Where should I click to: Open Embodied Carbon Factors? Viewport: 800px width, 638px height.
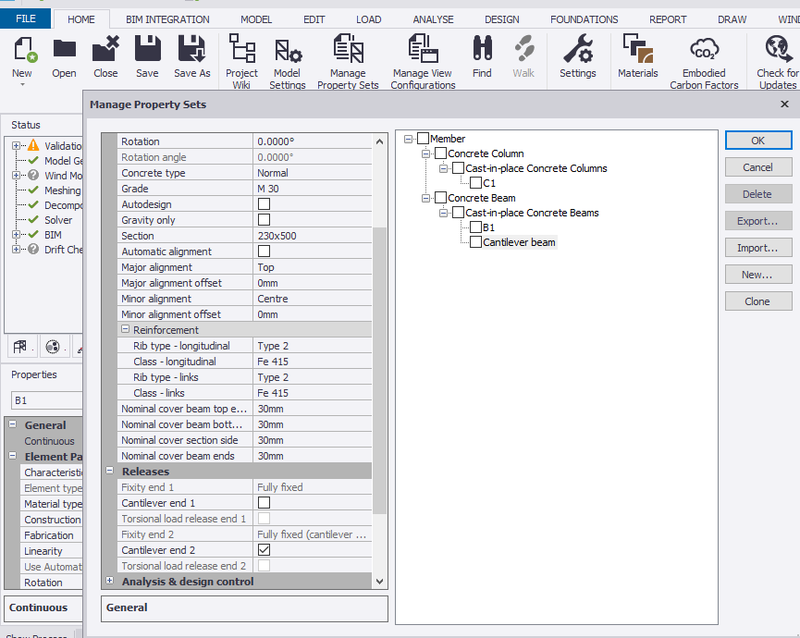coord(704,50)
